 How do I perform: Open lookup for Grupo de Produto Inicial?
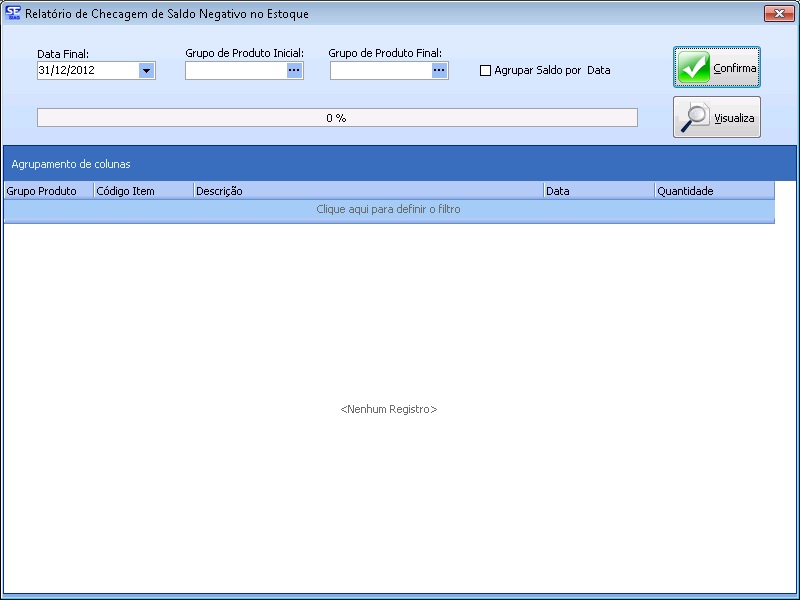pos(294,71)
